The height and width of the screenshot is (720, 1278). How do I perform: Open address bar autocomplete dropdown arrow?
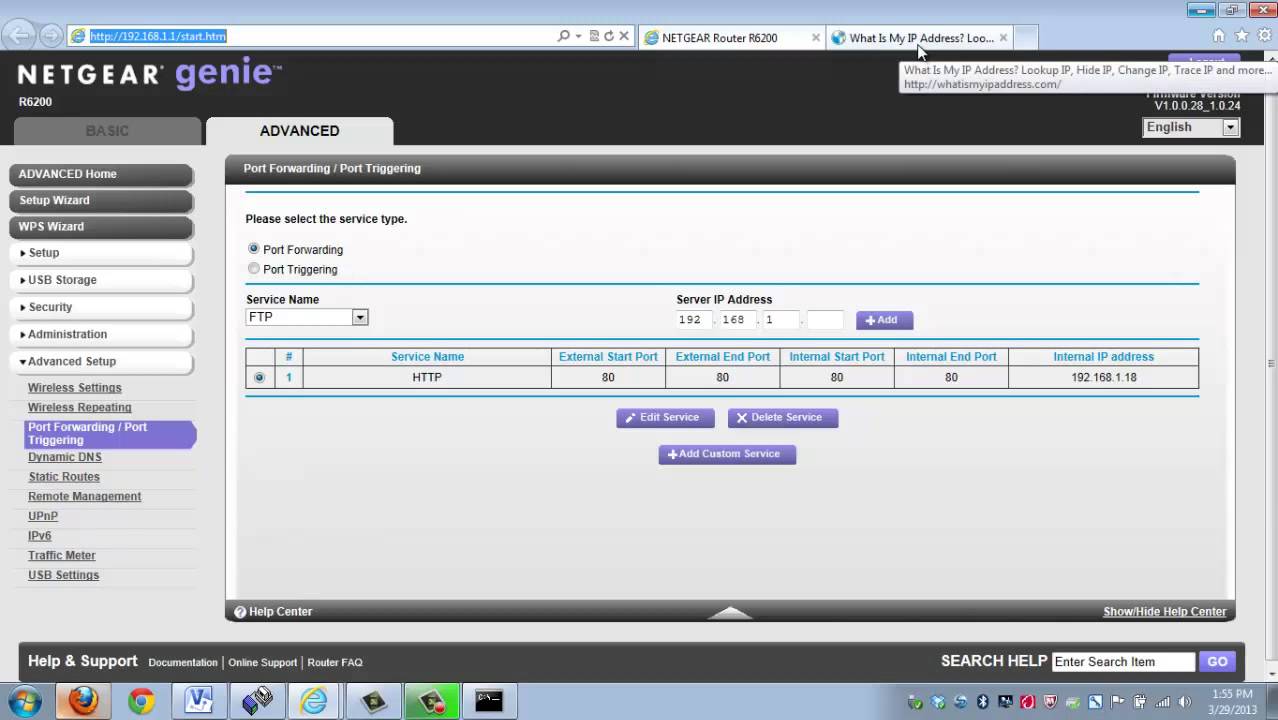coord(578,36)
